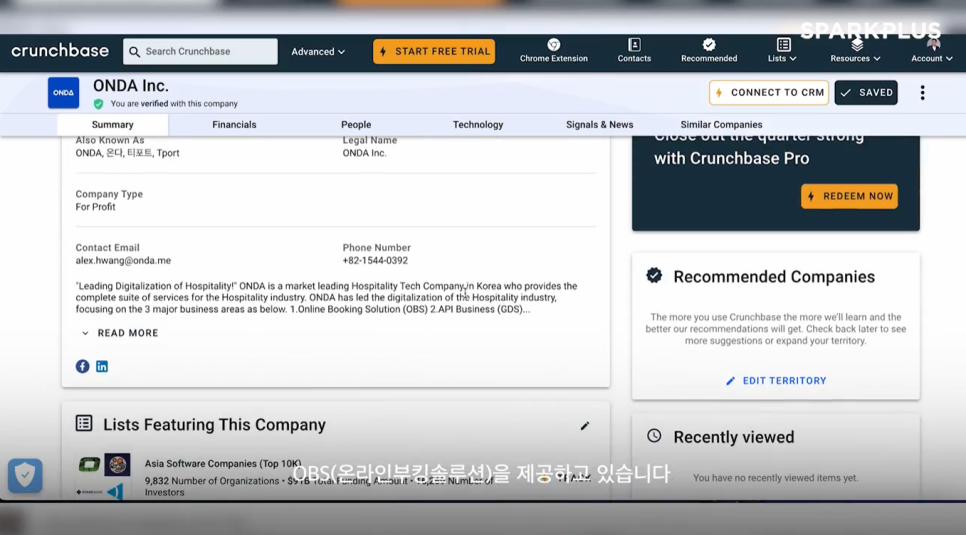Click the Asia Software Companies list thumbnail
The width and height of the screenshot is (966, 535).
[104, 476]
